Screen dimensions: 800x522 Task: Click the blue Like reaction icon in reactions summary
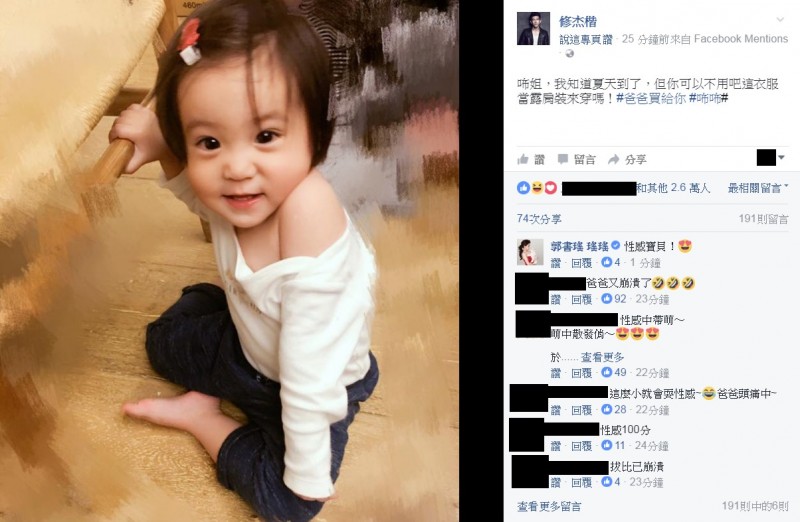pos(523,188)
